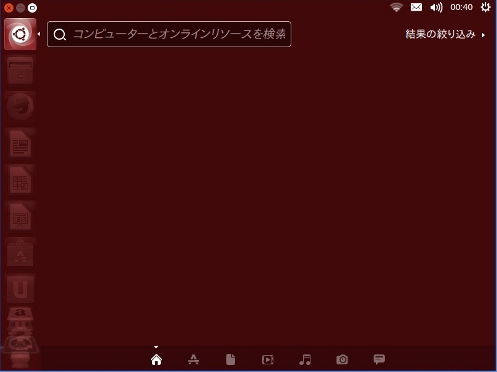
Task: Launch Firefox web browser from launcher
Action: 20,107
